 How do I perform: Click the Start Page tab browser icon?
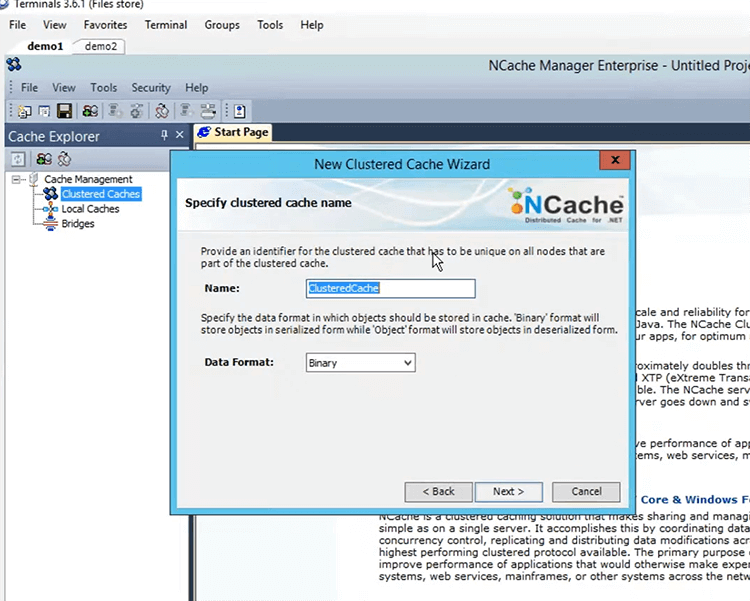(x=204, y=132)
